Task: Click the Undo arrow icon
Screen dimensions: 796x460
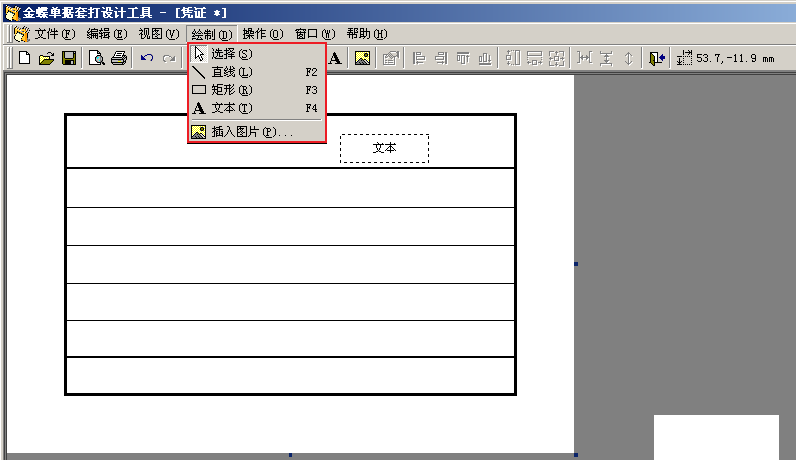Action: [147, 58]
